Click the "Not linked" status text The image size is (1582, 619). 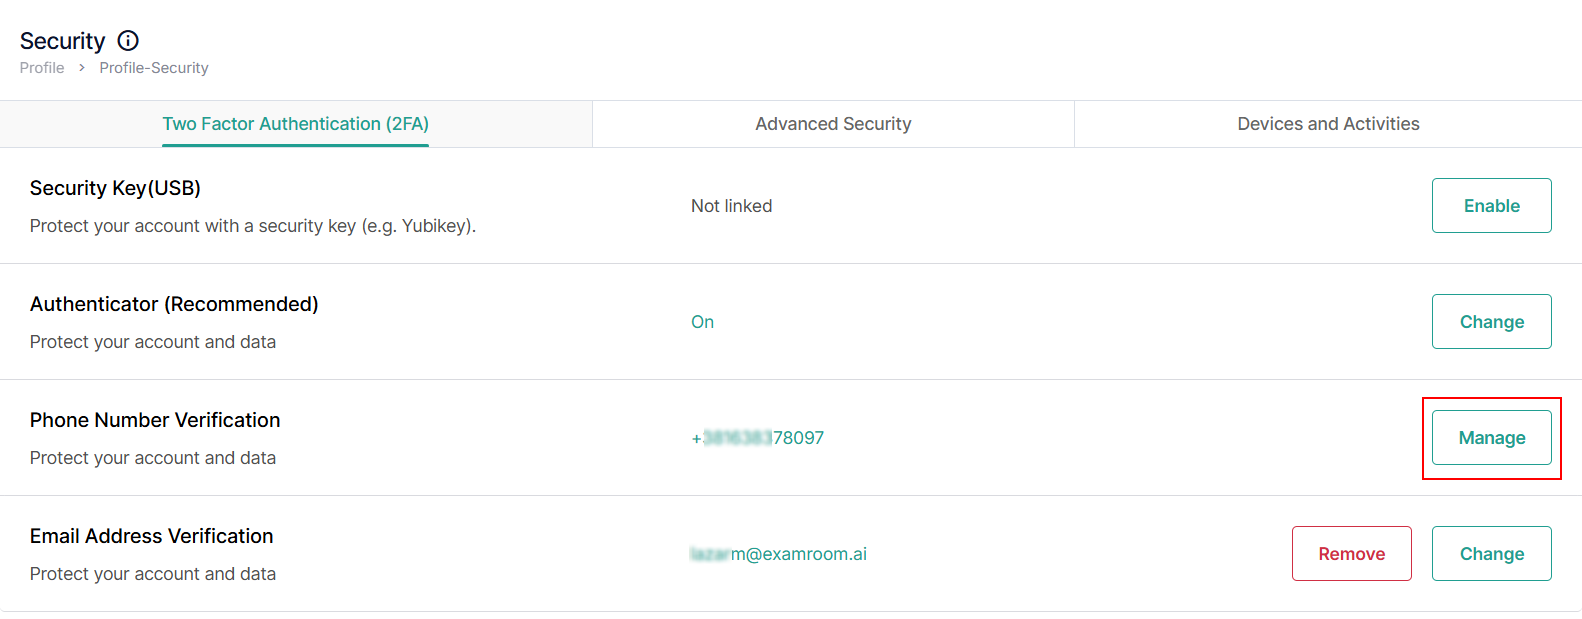[x=731, y=206]
